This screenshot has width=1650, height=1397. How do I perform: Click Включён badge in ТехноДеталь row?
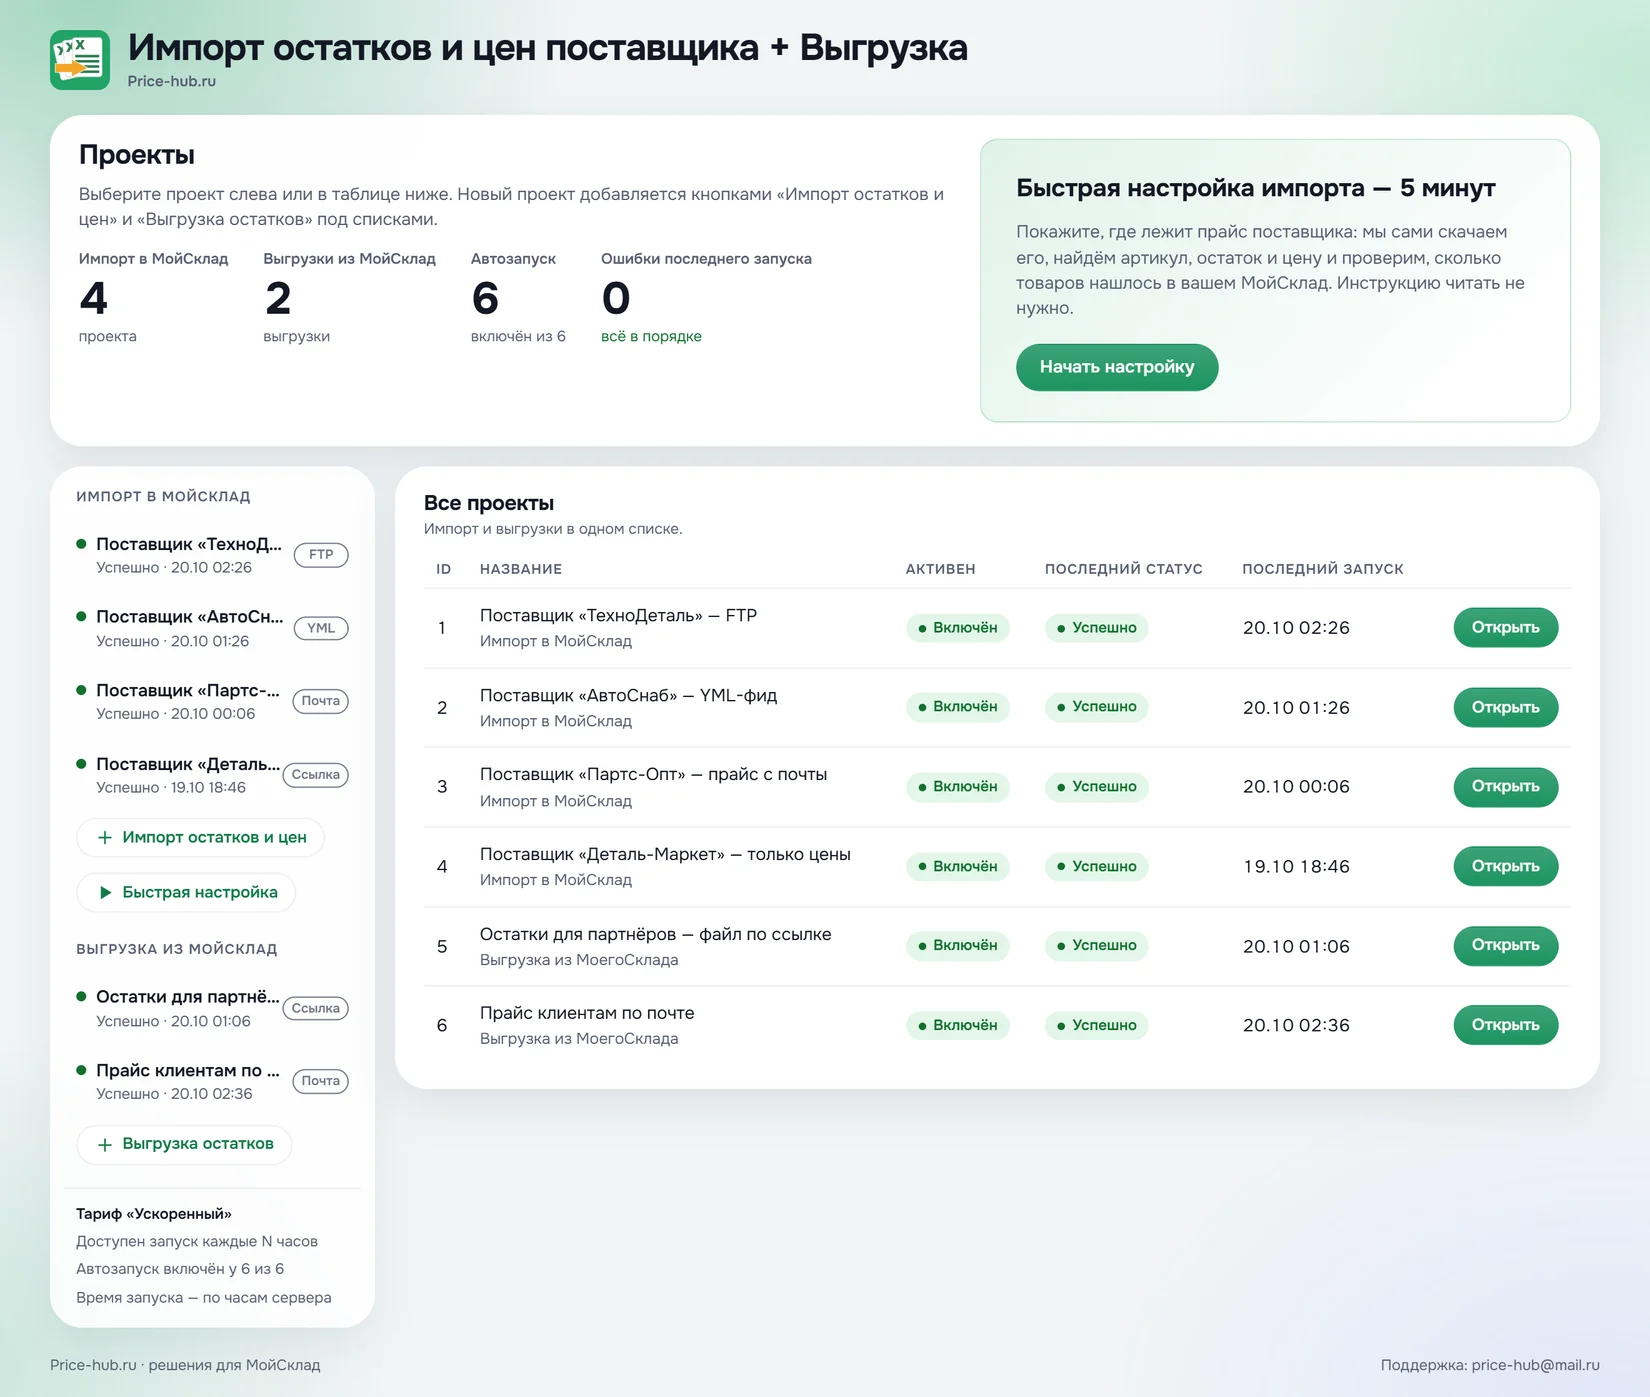[x=958, y=628]
